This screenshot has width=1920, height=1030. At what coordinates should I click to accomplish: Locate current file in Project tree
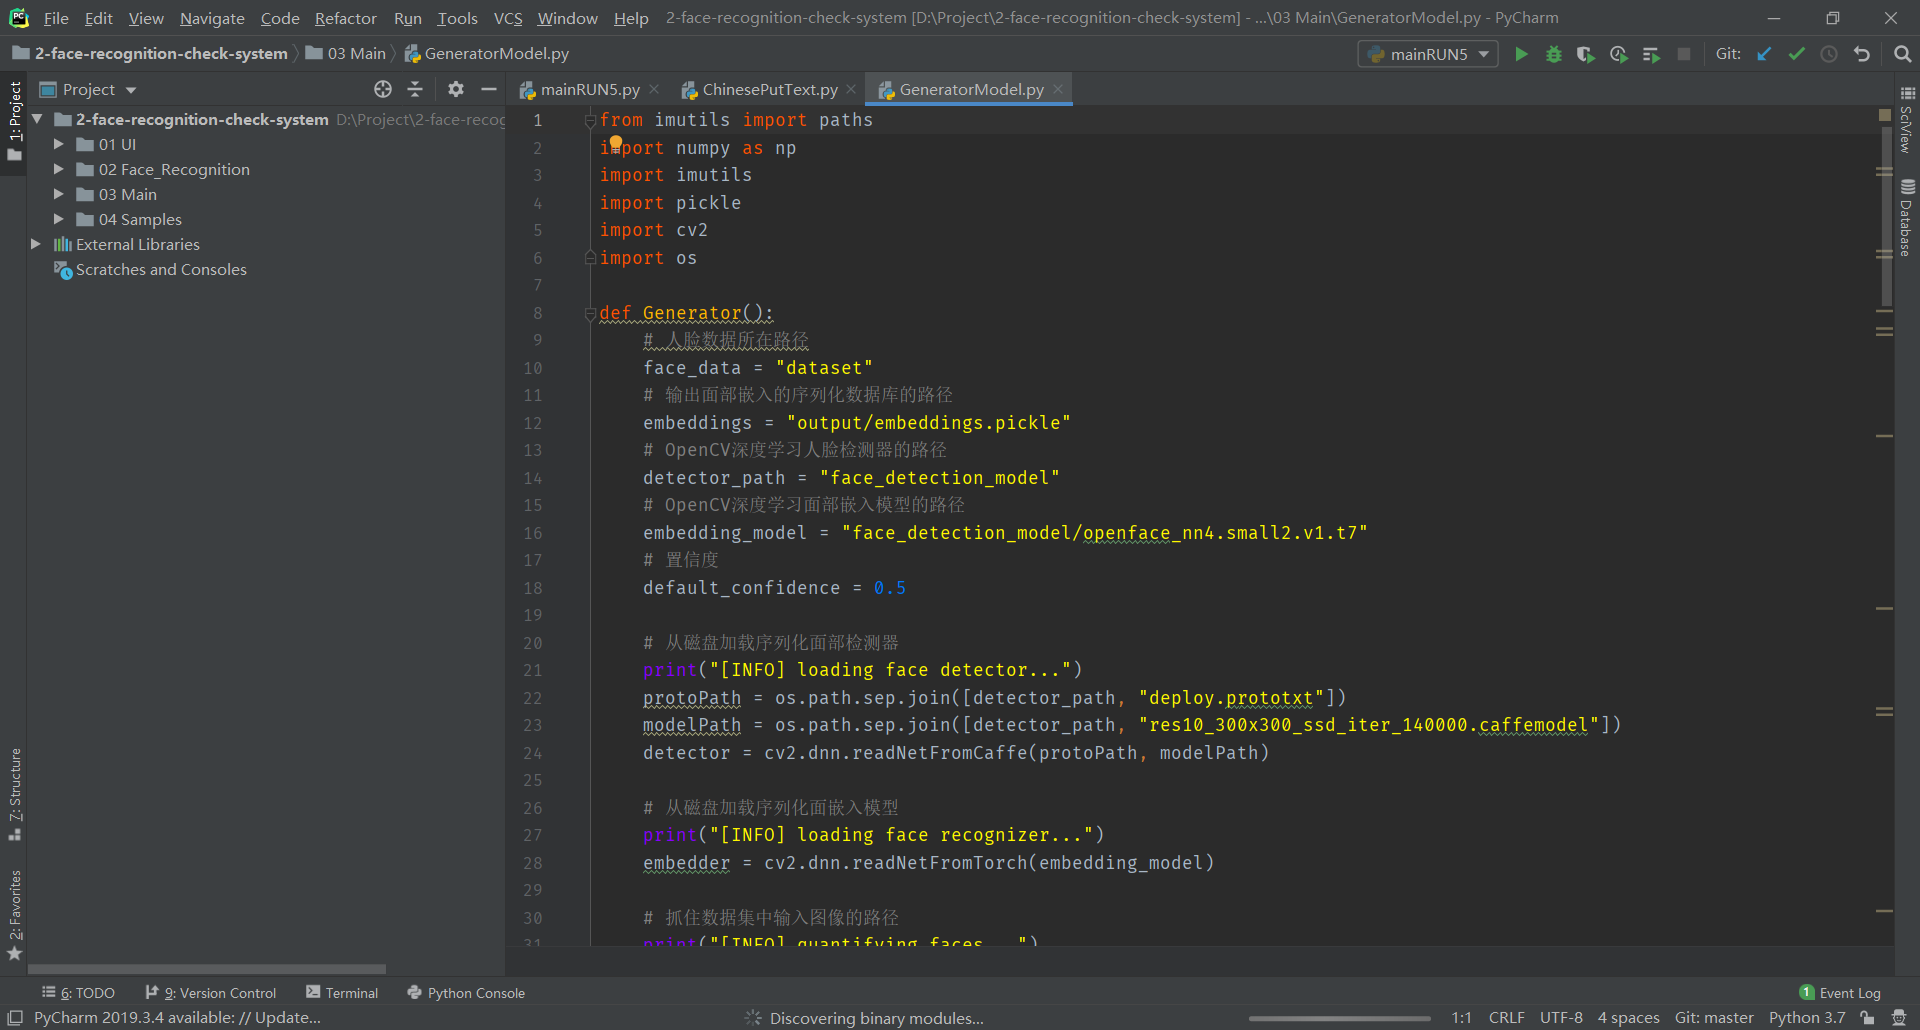pyautogui.click(x=383, y=89)
